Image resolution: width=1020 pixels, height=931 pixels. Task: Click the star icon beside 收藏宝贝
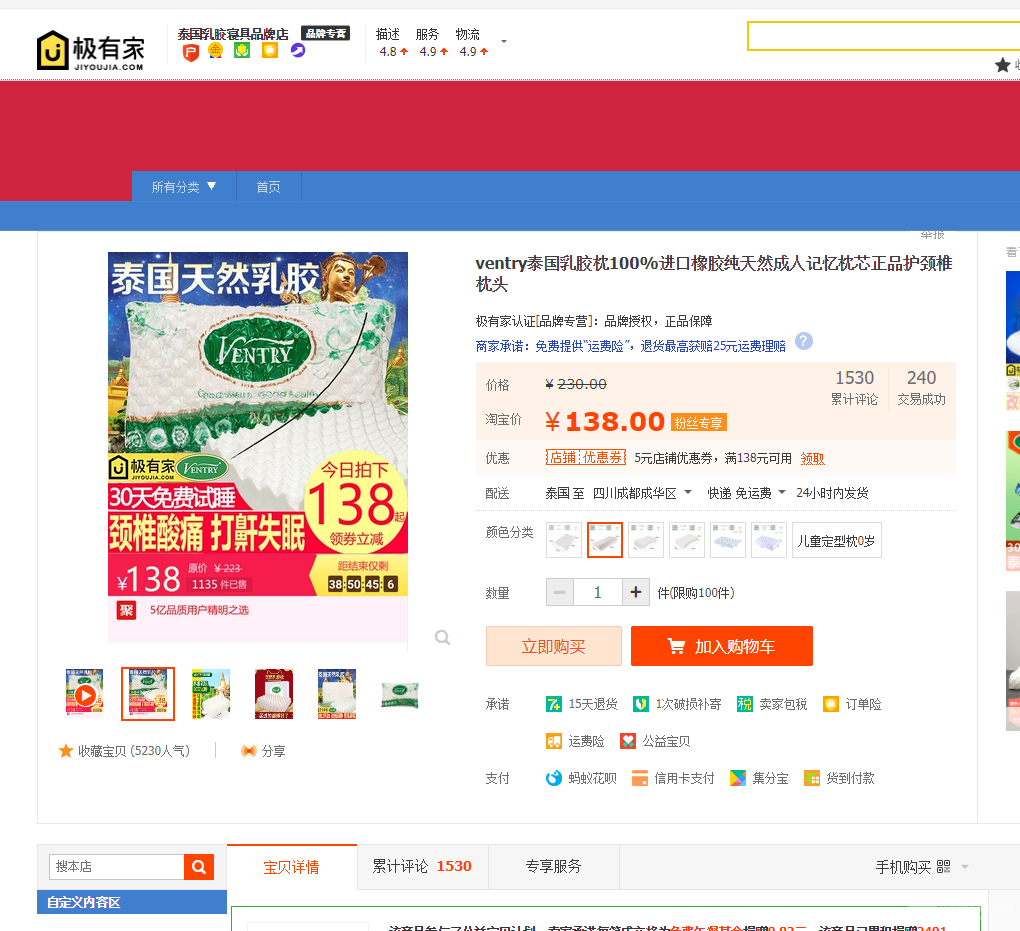pyautogui.click(x=66, y=751)
